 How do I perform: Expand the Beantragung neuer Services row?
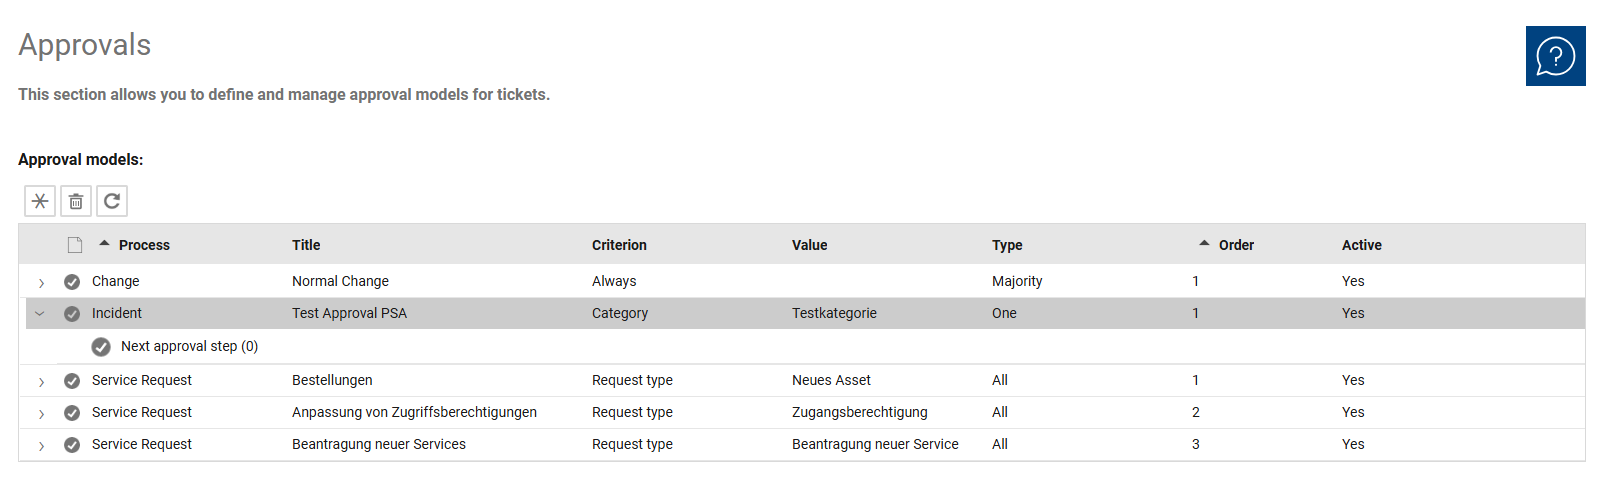point(41,446)
